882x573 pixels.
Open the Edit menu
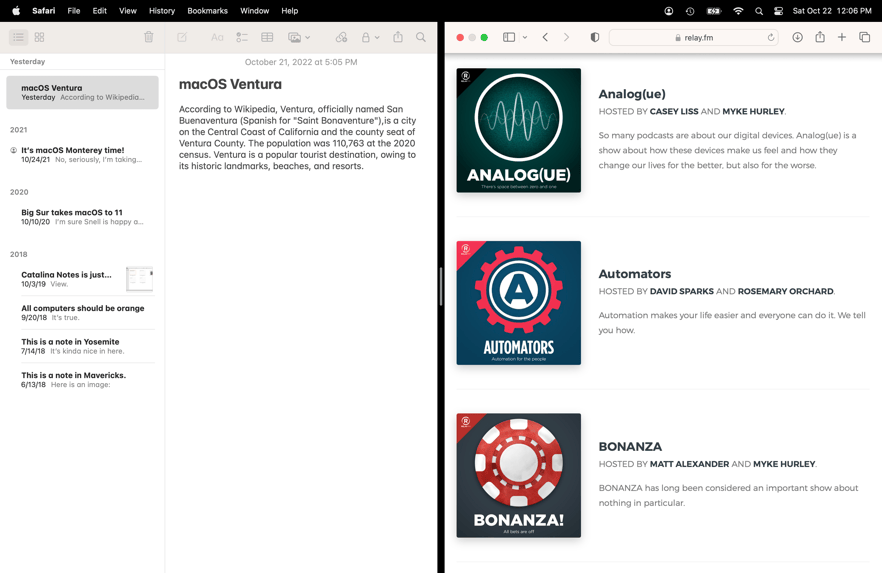coord(100,11)
